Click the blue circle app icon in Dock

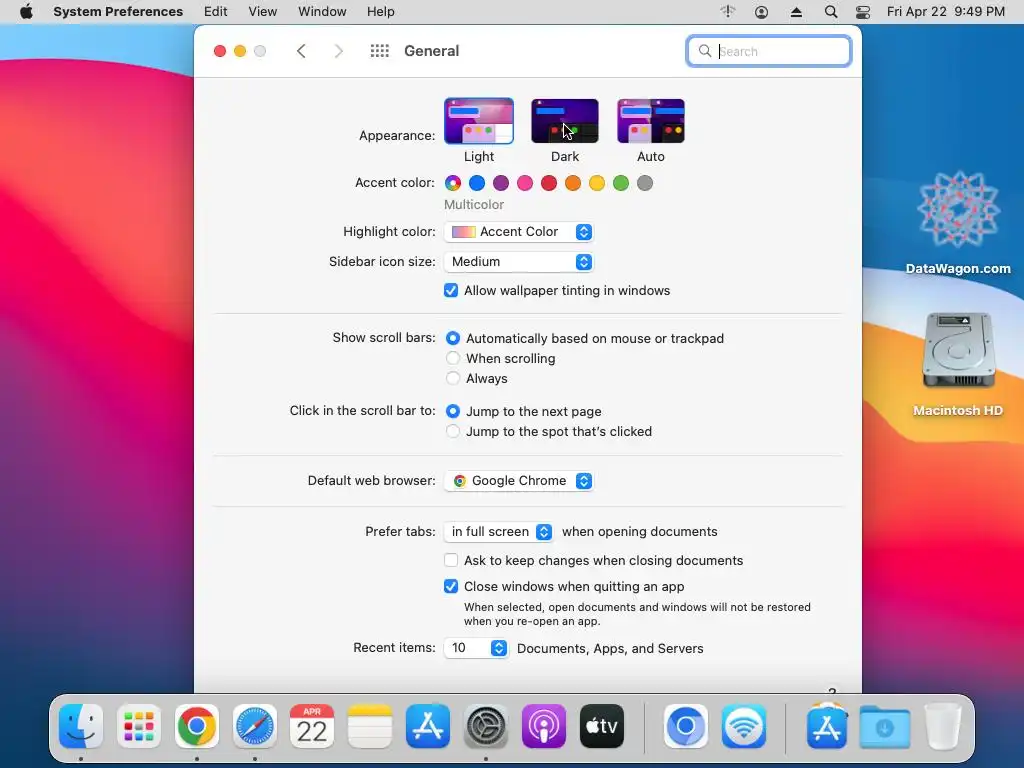point(686,726)
